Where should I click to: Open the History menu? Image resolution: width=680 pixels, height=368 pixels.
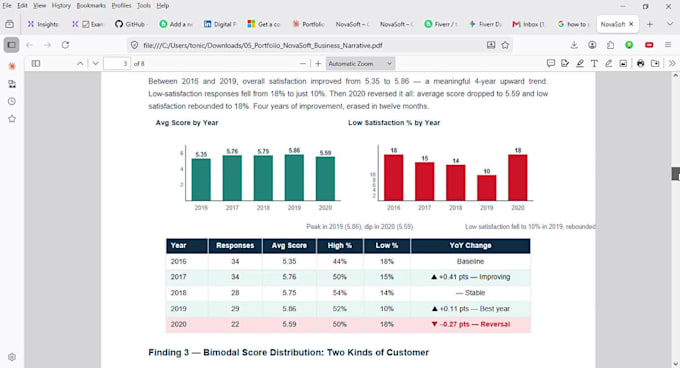61,6
